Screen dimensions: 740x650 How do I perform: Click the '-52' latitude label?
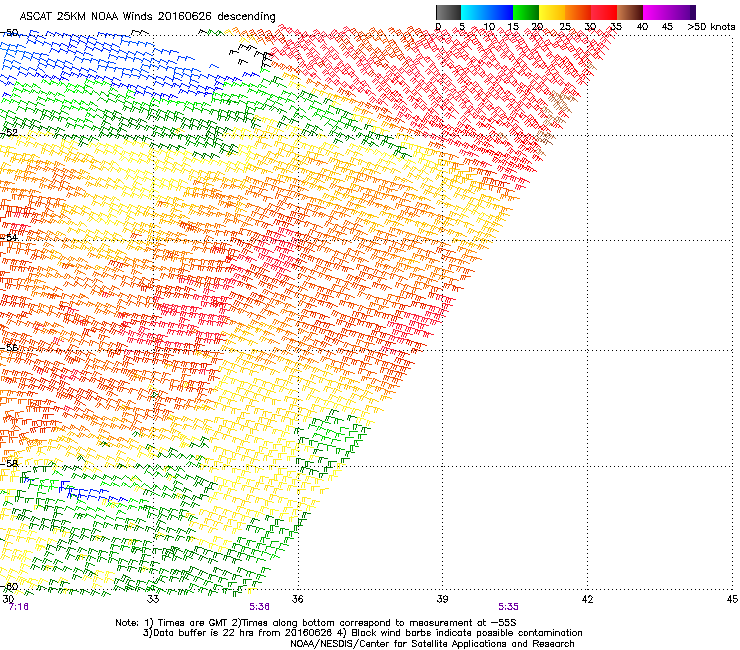tap(9, 133)
